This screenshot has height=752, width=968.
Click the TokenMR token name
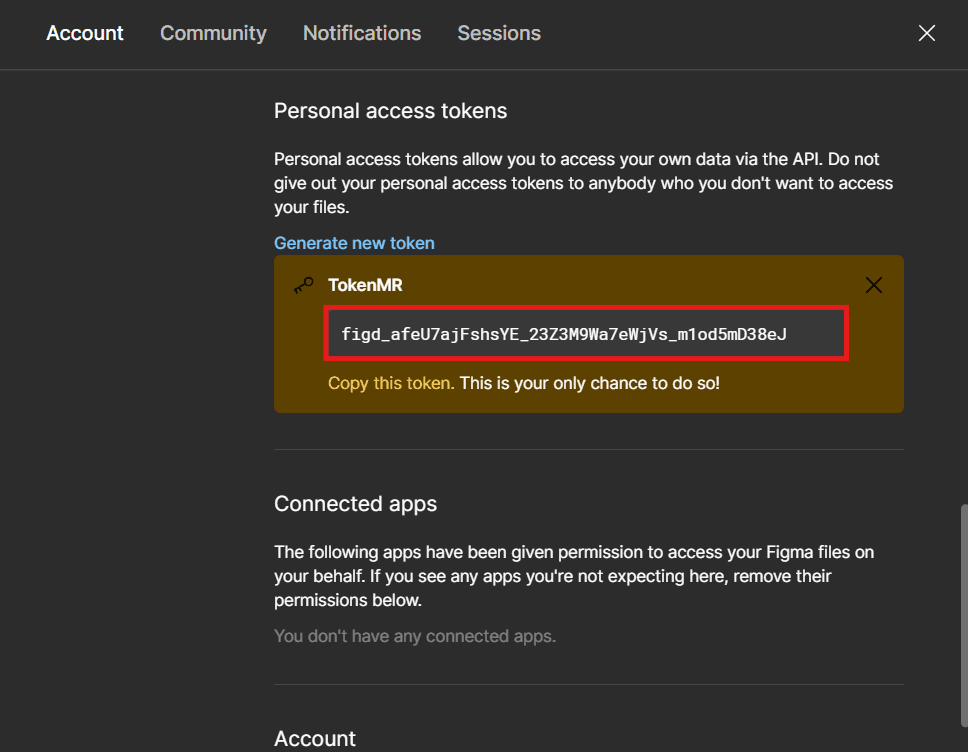pos(365,285)
